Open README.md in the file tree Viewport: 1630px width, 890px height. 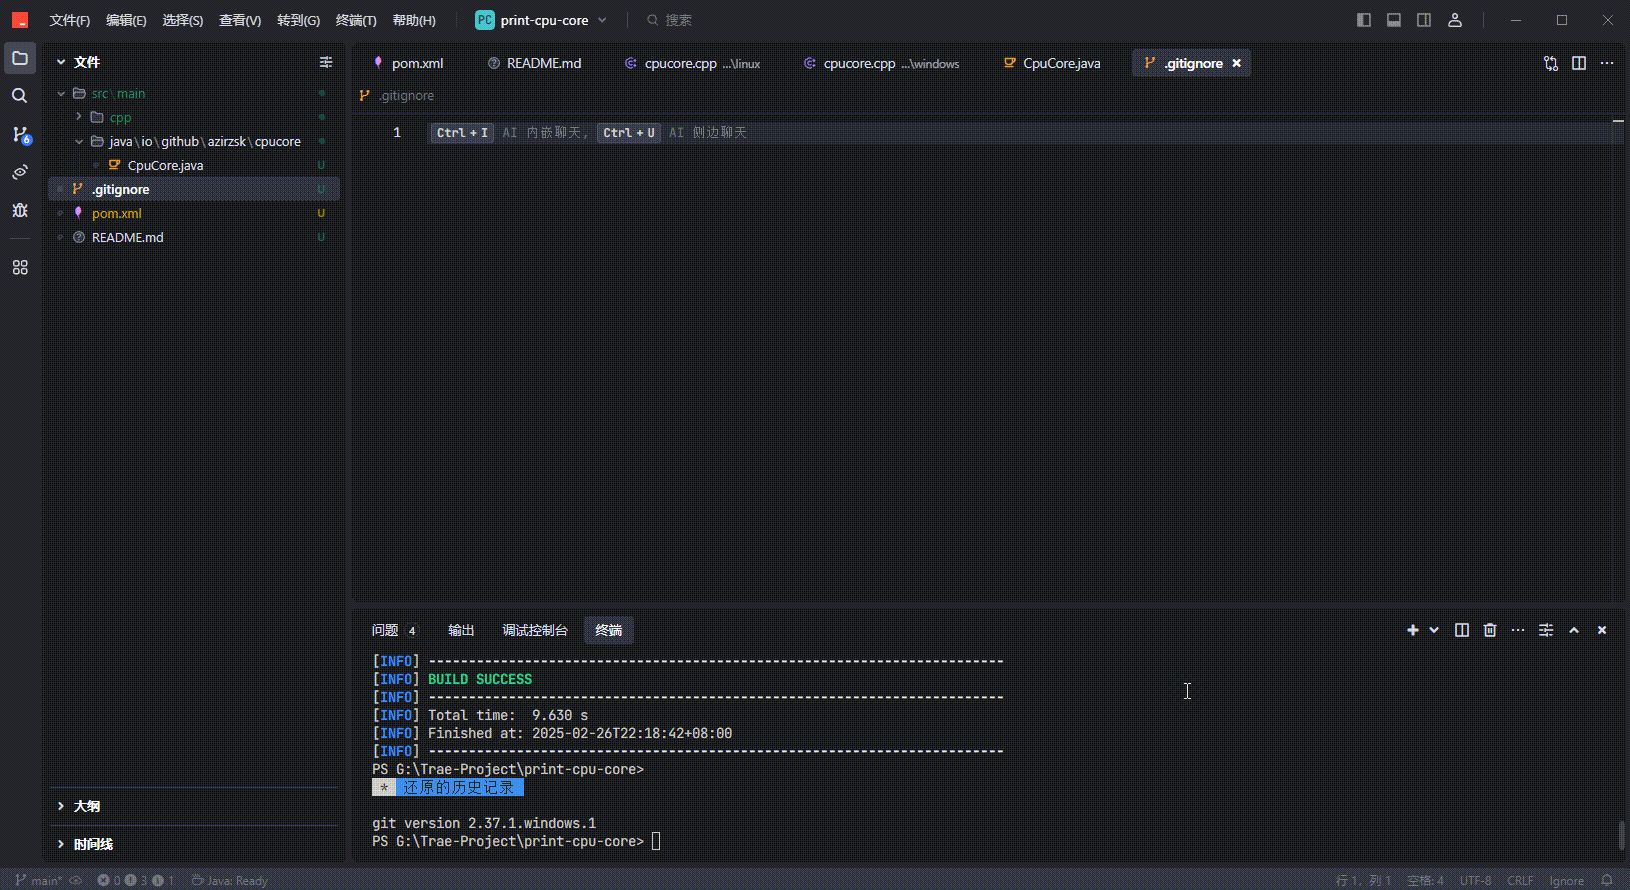pos(194,237)
